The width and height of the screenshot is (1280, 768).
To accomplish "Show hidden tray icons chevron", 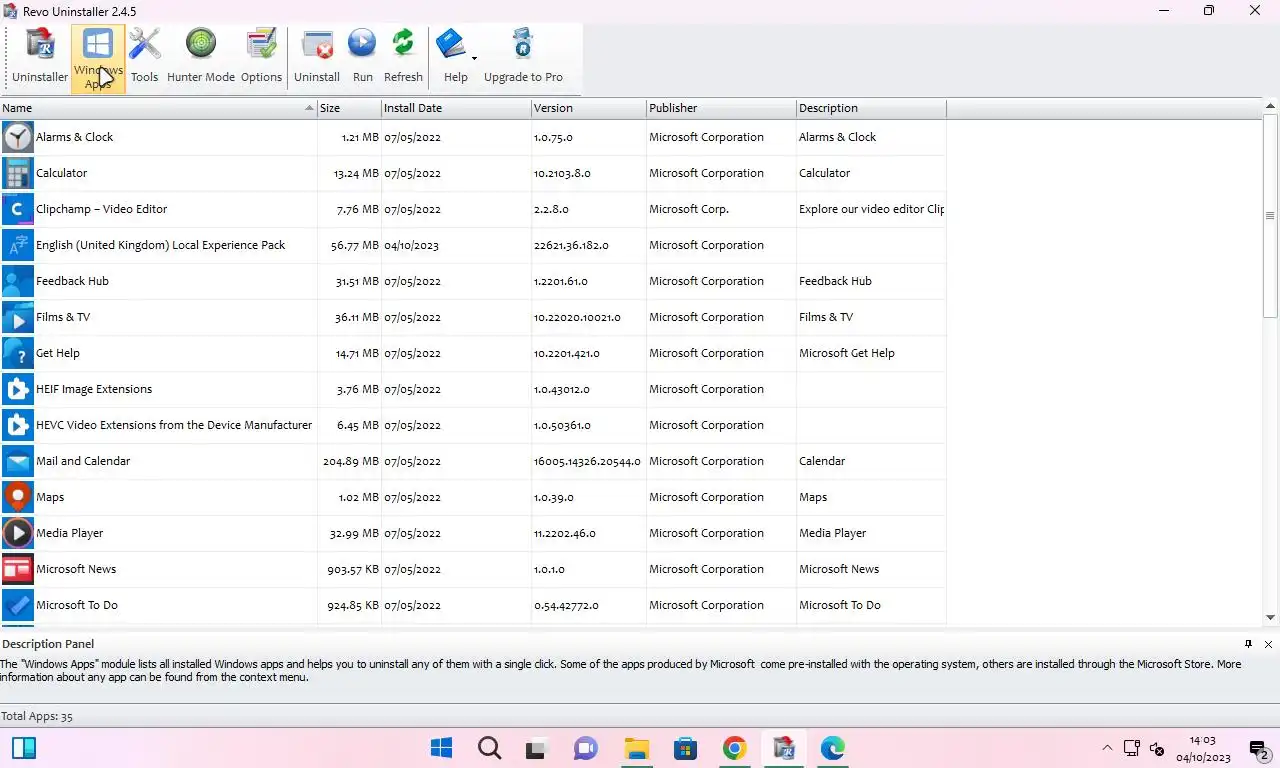I will pyautogui.click(x=1107, y=748).
